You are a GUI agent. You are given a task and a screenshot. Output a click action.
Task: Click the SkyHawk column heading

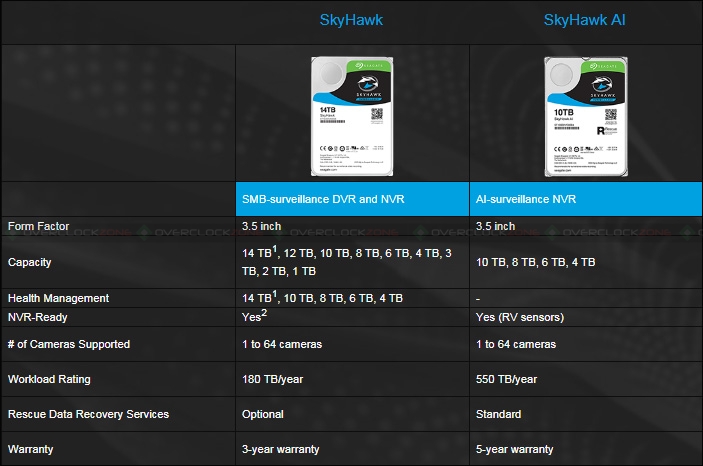[351, 20]
